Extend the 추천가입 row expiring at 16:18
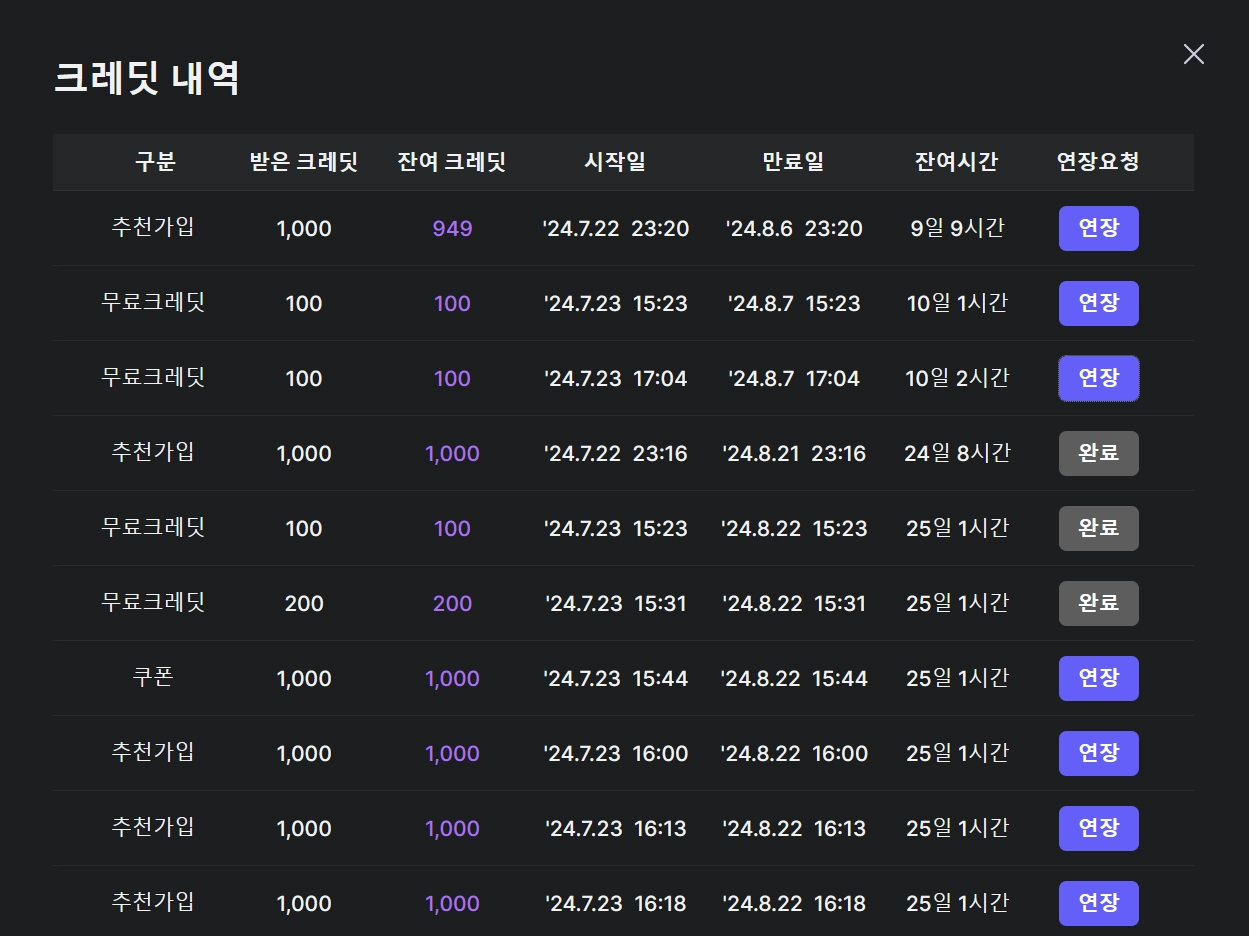 tap(1098, 903)
